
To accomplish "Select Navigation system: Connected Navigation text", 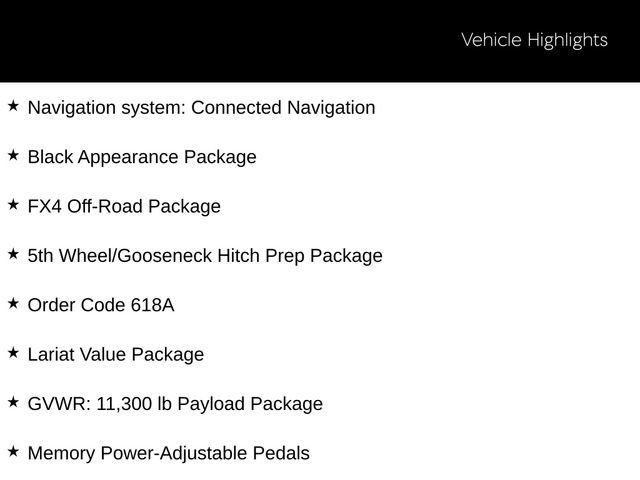I will click(201, 108).
